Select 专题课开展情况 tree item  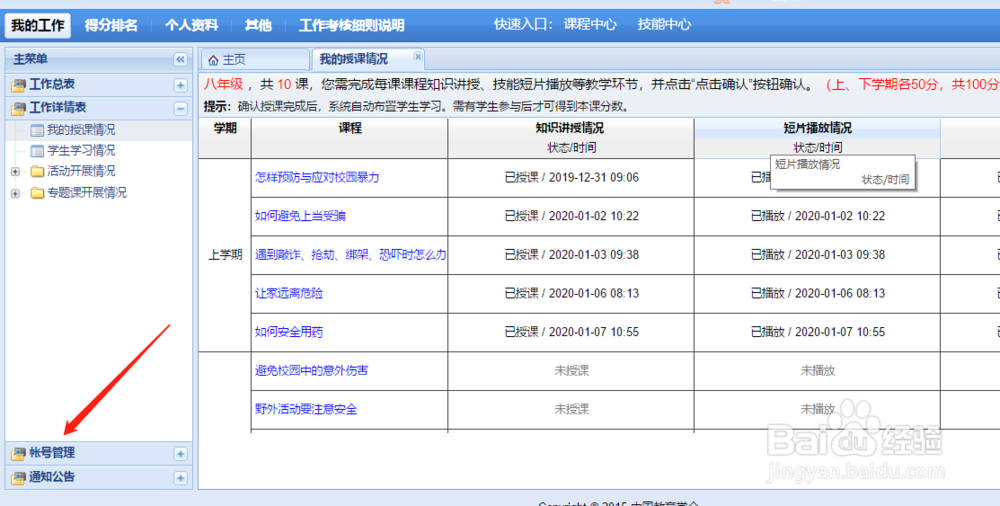point(87,193)
